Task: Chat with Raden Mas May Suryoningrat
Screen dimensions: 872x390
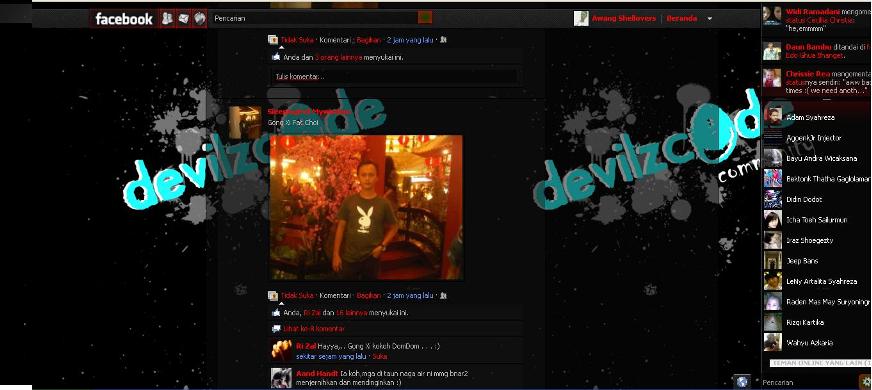Action: coord(817,302)
